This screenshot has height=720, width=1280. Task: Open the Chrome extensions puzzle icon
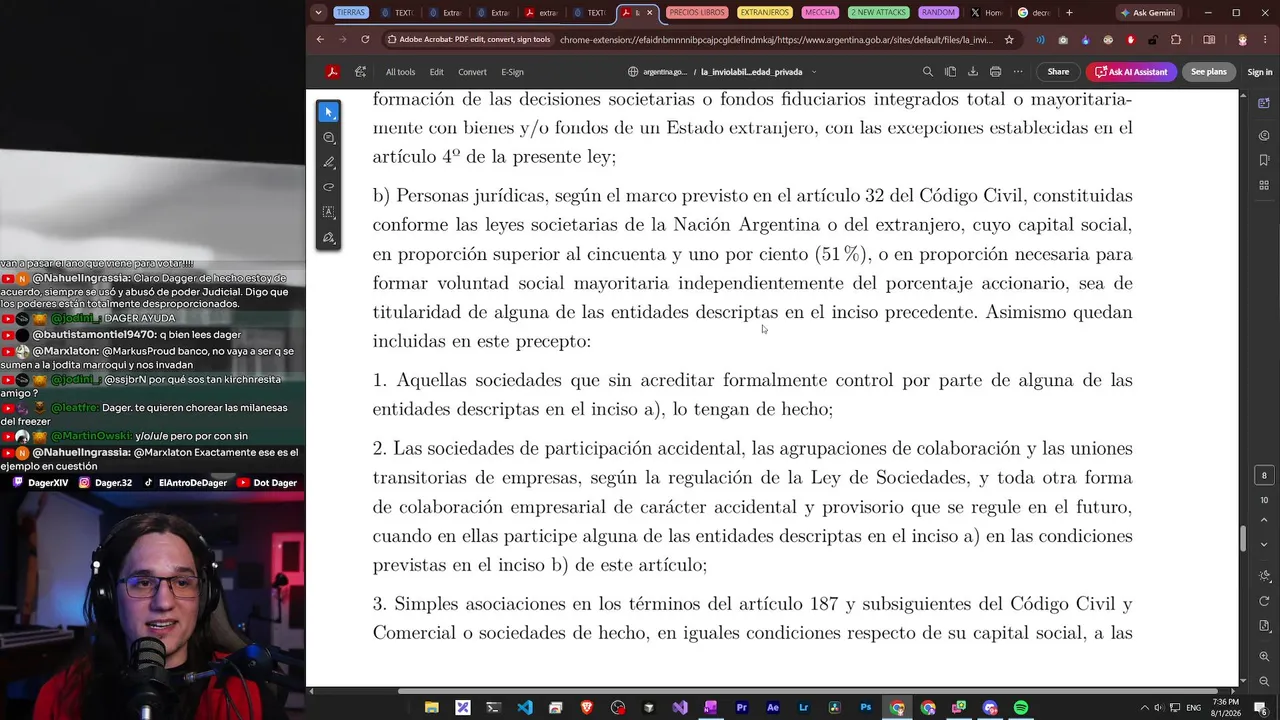(1176, 40)
